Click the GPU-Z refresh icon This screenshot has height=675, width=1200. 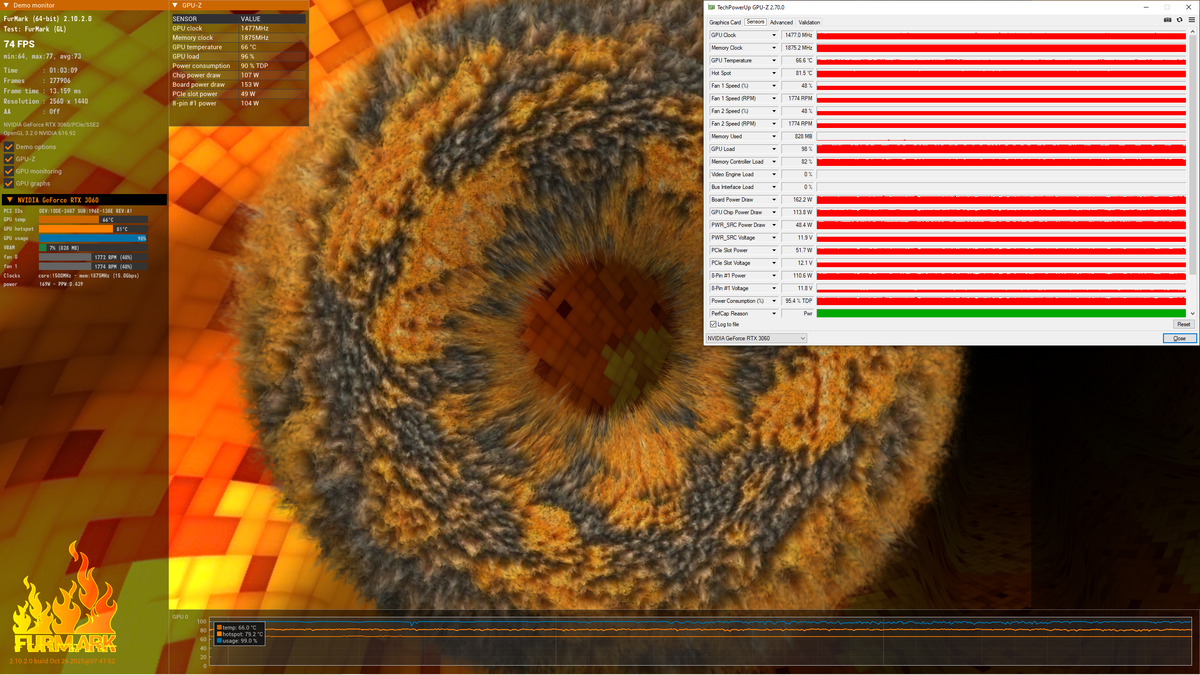1179,20
